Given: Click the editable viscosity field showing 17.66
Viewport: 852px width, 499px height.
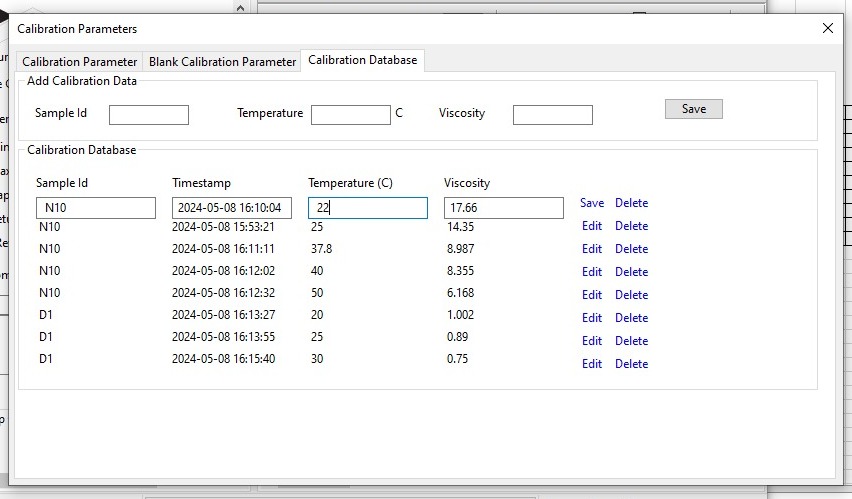Looking at the screenshot, I should tap(503, 208).
